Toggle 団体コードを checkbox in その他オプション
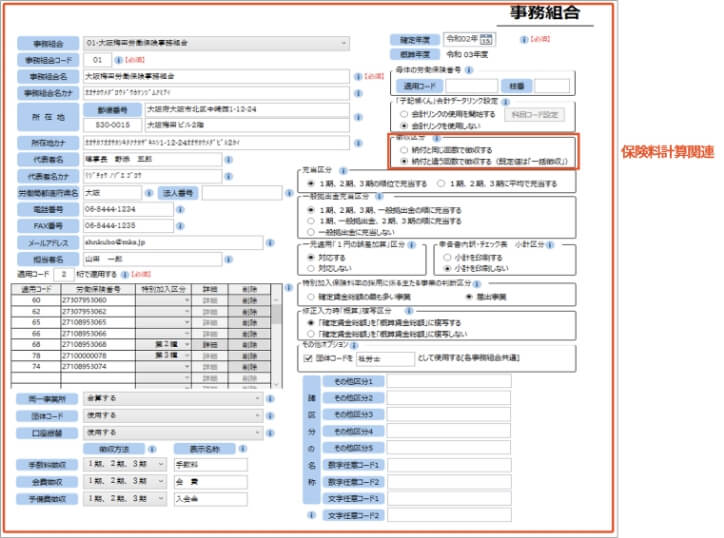Viewport: 724px width, 538px height. tap(308, 358)
